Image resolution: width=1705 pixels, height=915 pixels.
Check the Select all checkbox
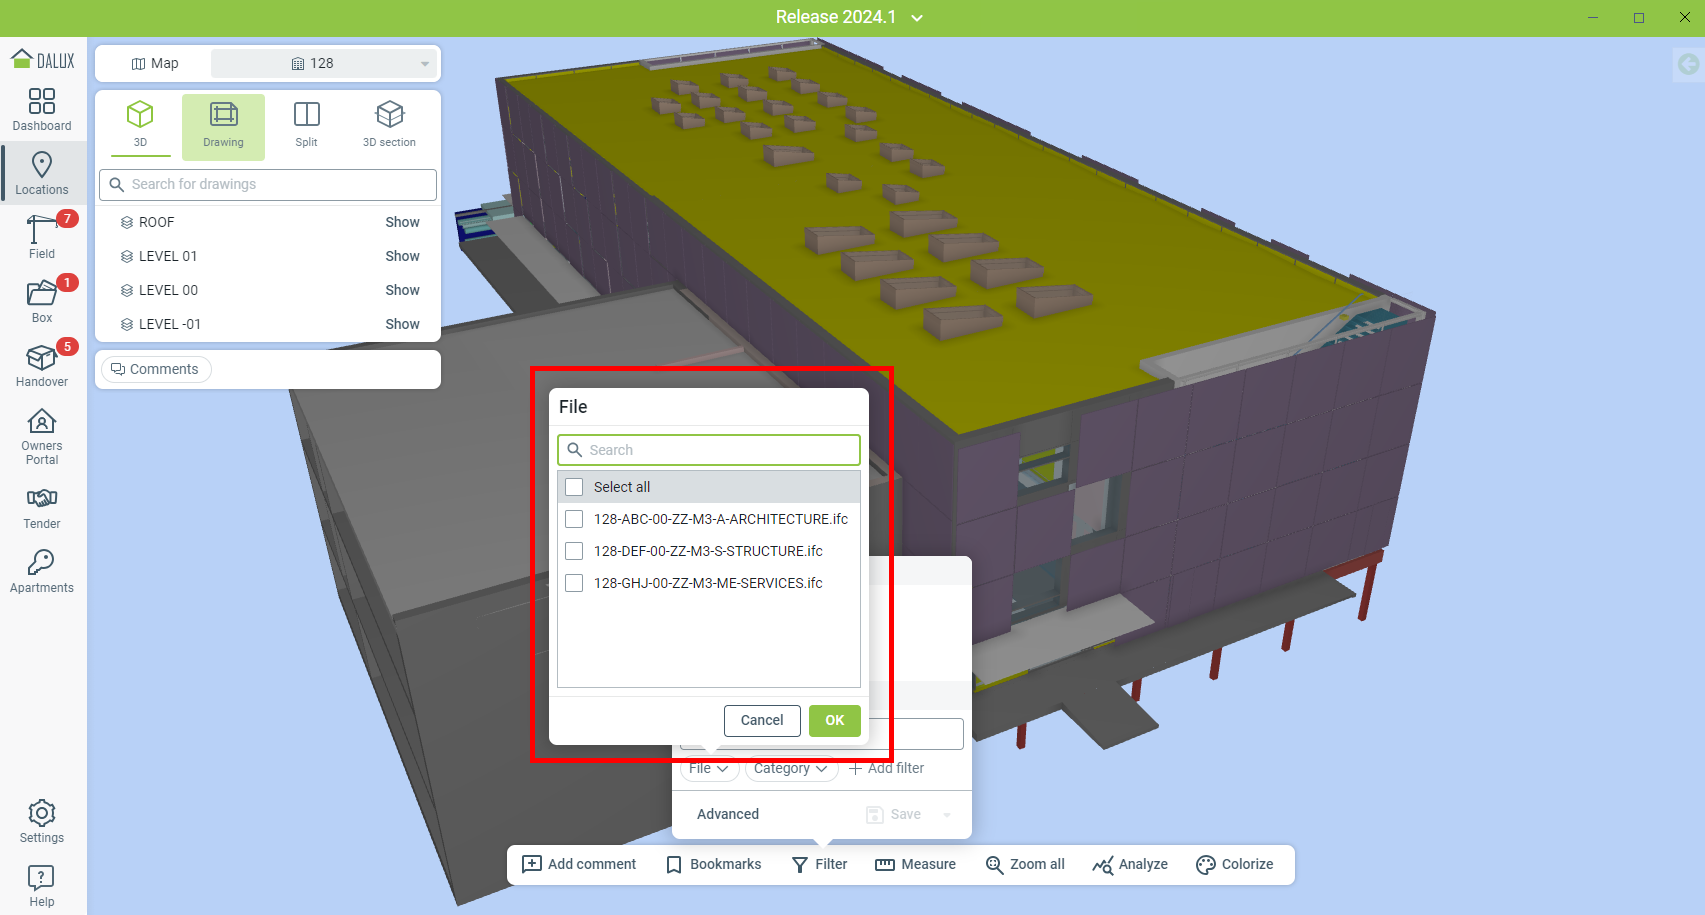[574, 487]
